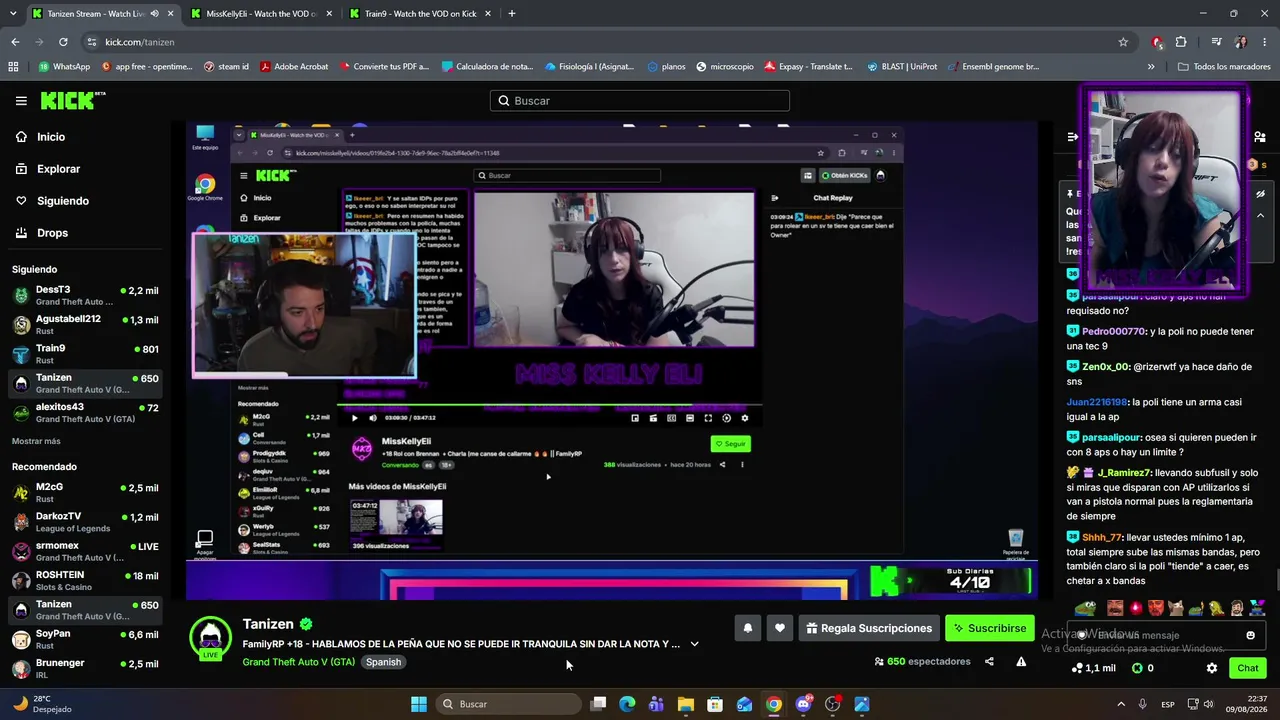Open the Microsoft Store taskbar icon

click(x=715, y=704)
